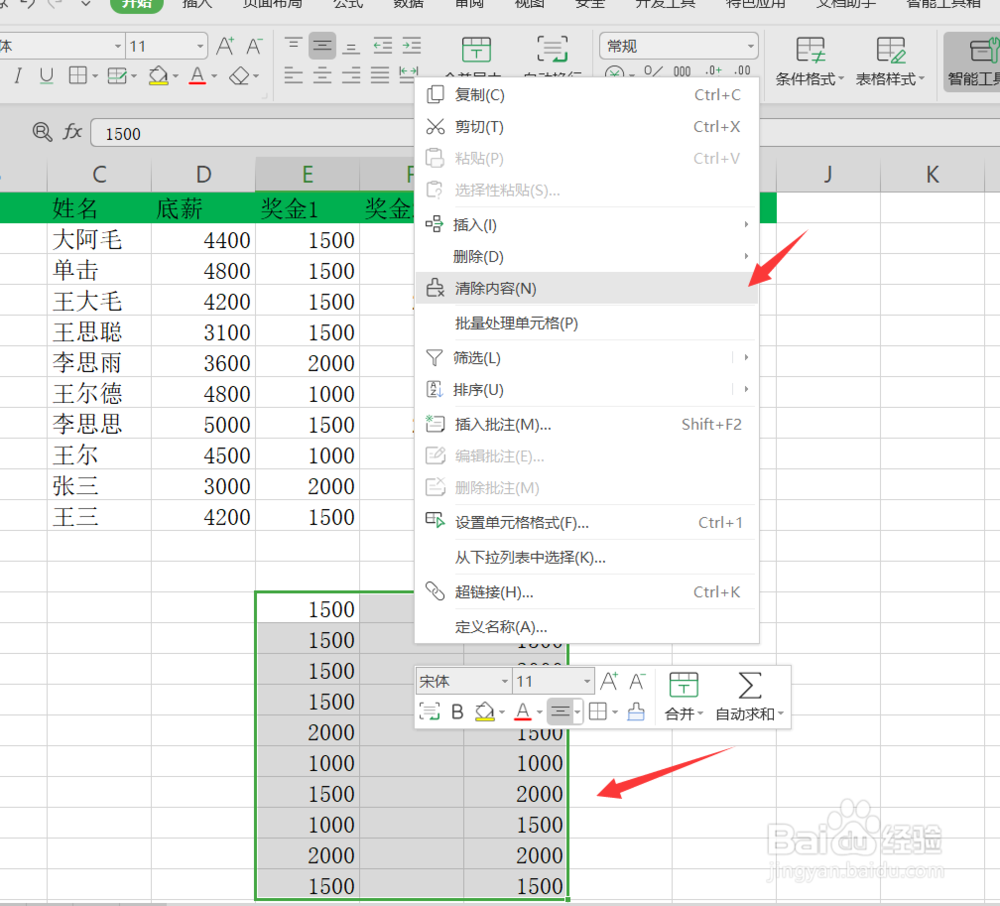
Task: Select the increase font size icon
Action: tap(224, 45)
